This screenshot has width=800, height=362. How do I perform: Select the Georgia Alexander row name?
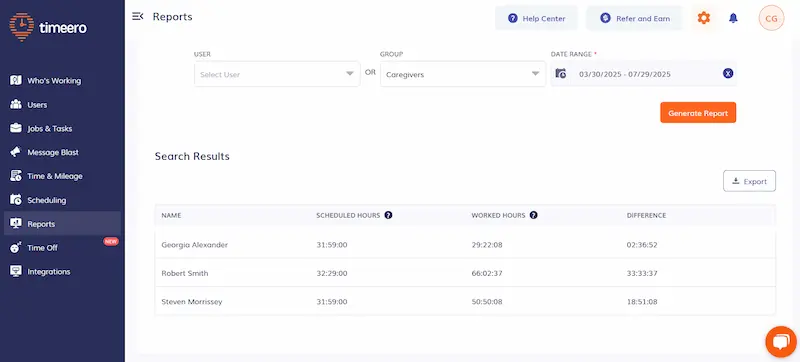(x=194, y=245)
